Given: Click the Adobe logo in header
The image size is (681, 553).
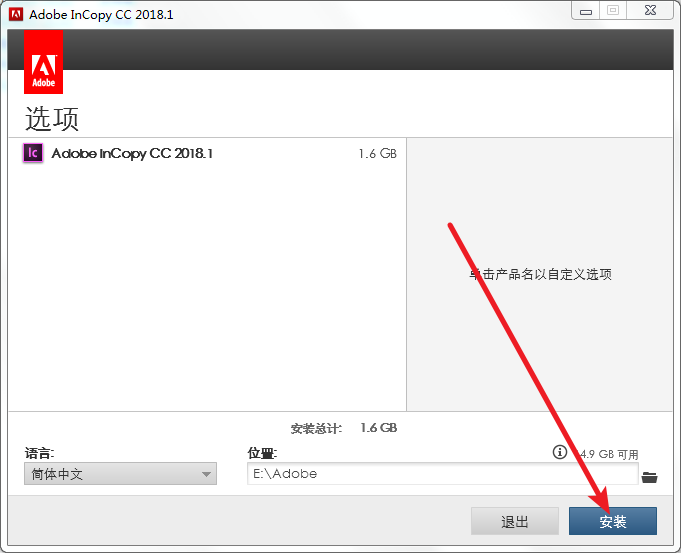Looking at the screenshot, I should point(43,62).
